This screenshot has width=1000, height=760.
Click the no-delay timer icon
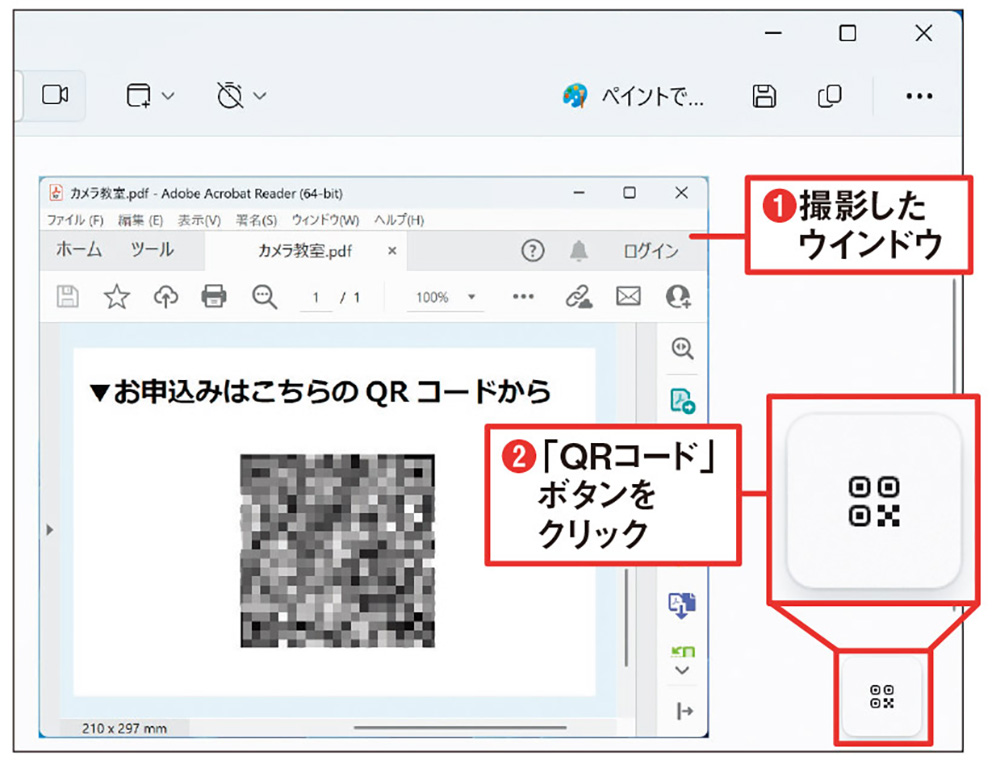230,96
